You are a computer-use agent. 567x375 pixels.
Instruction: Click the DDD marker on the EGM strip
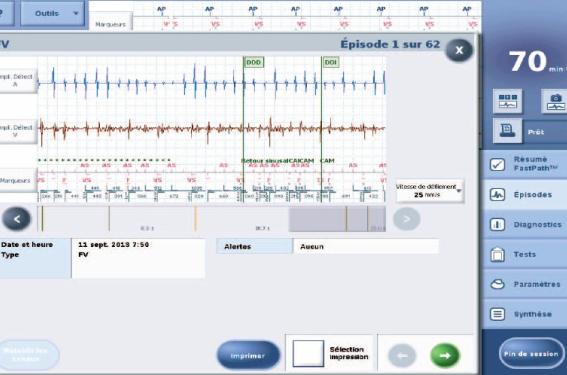253,62
